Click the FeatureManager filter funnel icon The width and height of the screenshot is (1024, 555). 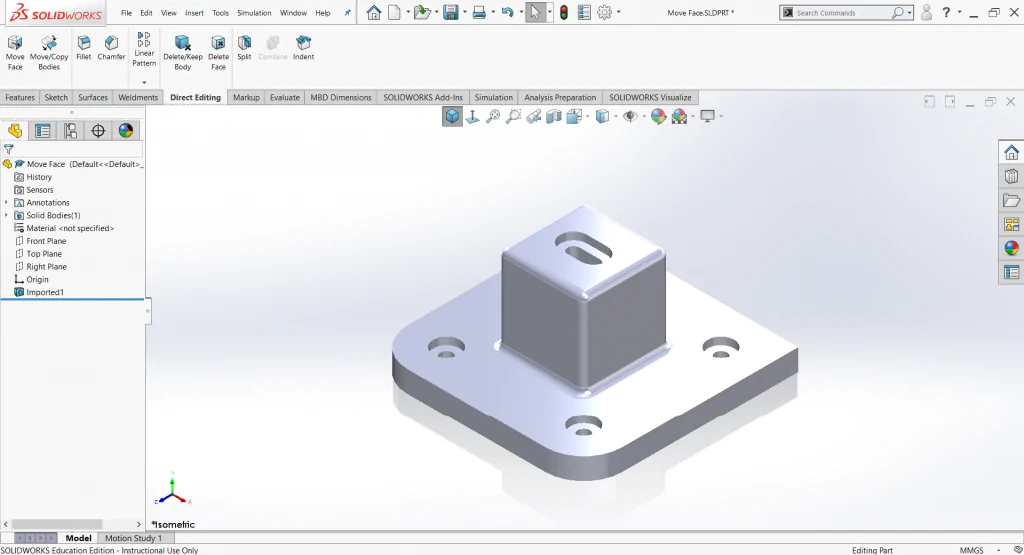click(x=8, y=149)
